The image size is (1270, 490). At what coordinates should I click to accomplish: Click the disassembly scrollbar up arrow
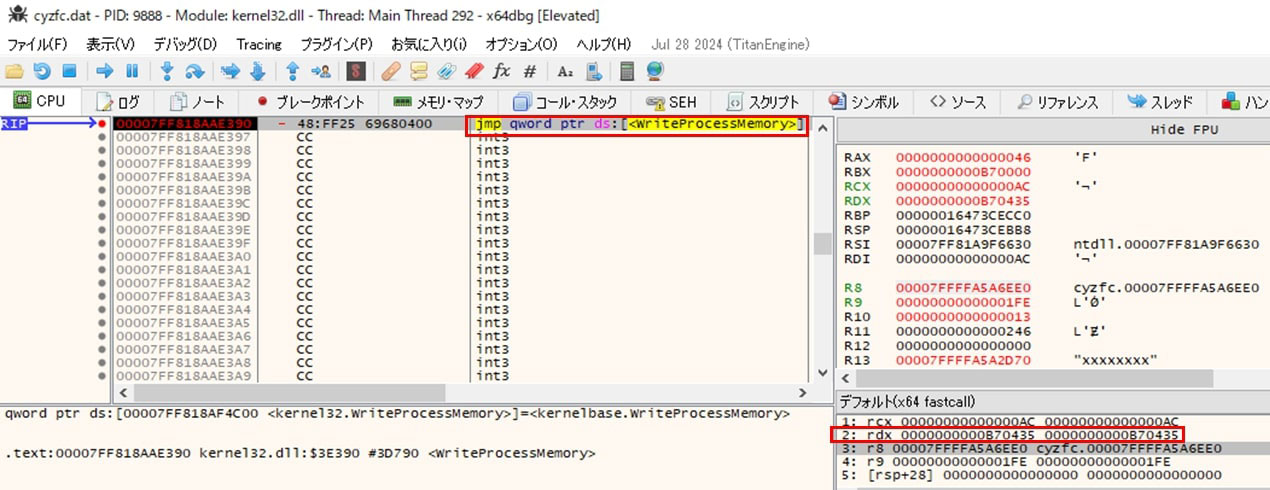(x=821, y=125)
